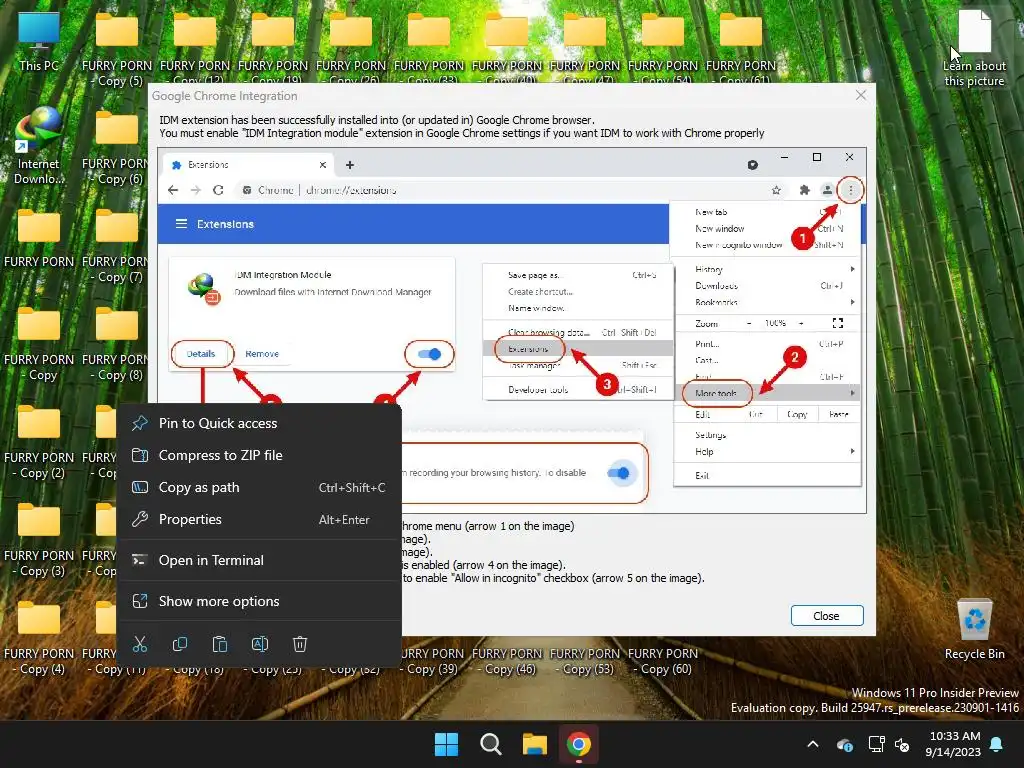Viewport: 1024px width, 768px height.
Task: Select the Cut icon in context menu
Action: pyautogui.click(x=140, y=644)
